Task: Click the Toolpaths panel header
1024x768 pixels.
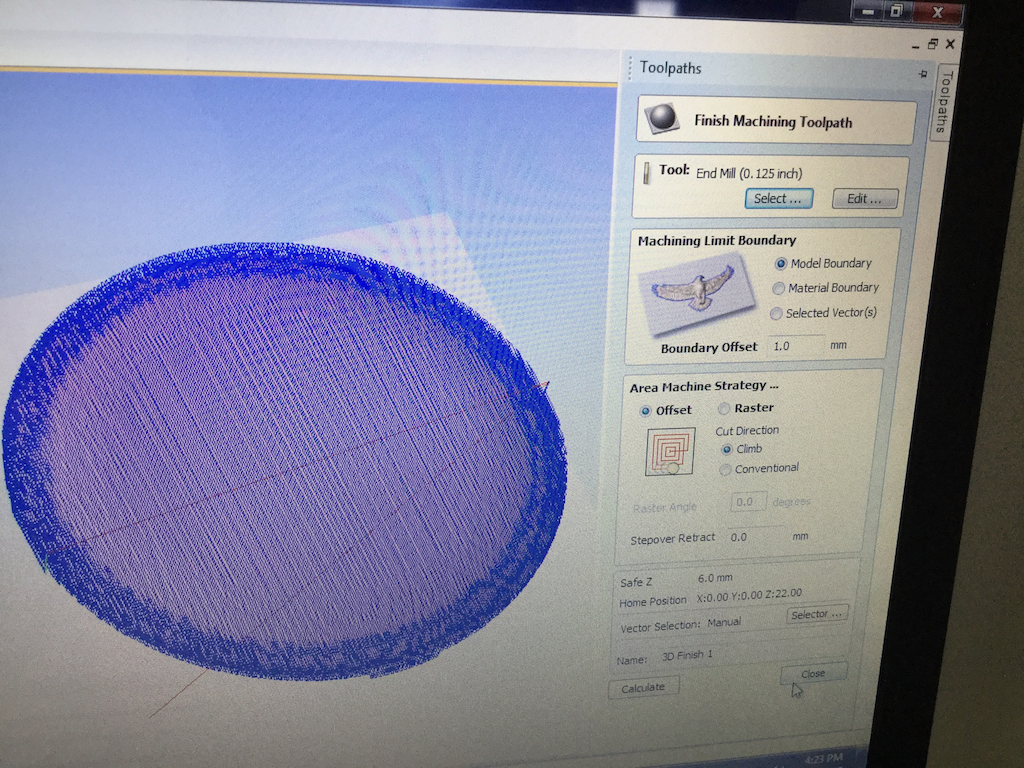Action: point(671,68)
